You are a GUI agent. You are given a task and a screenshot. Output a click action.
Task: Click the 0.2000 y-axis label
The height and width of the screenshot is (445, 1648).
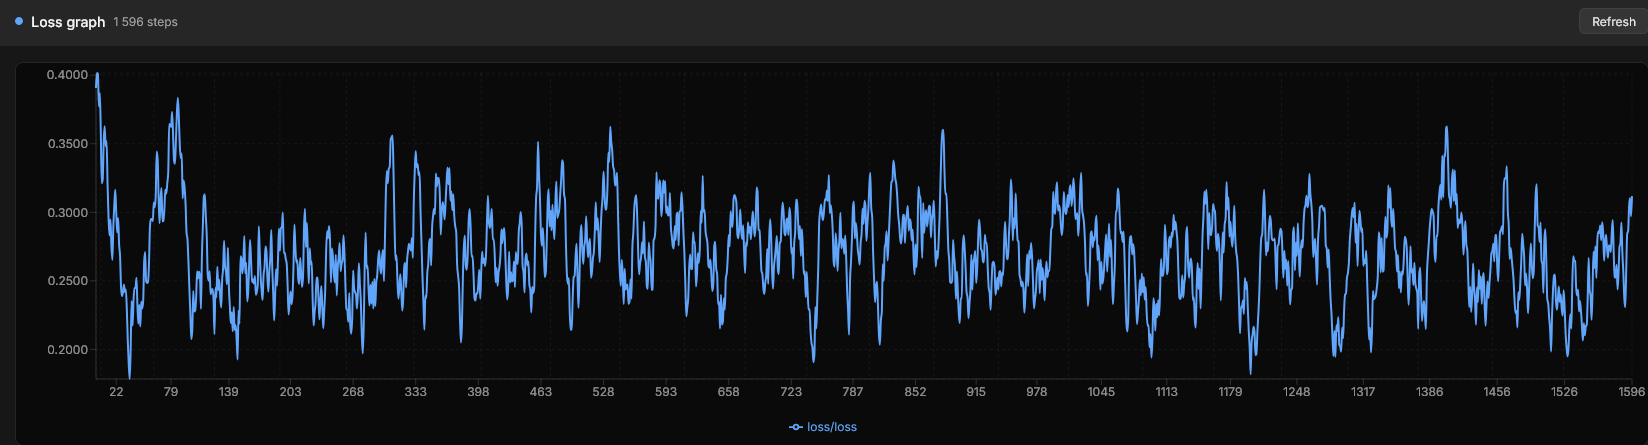[x=68, y=350]
